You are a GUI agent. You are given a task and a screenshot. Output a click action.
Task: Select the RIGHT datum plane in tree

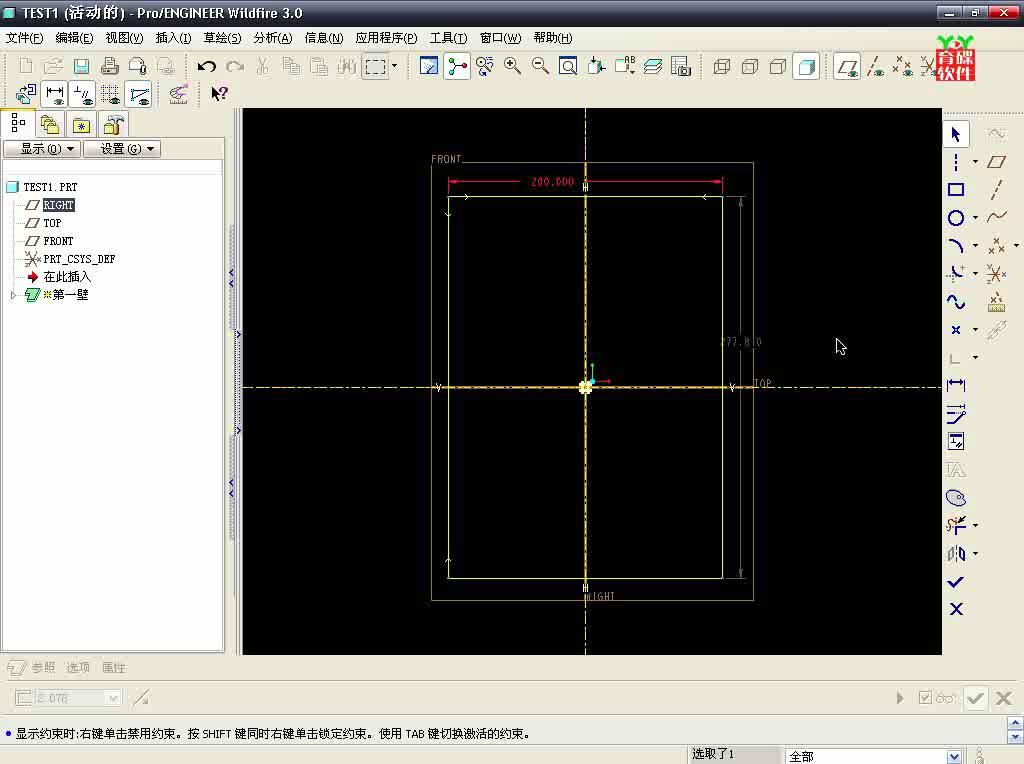tap(59, 205)
